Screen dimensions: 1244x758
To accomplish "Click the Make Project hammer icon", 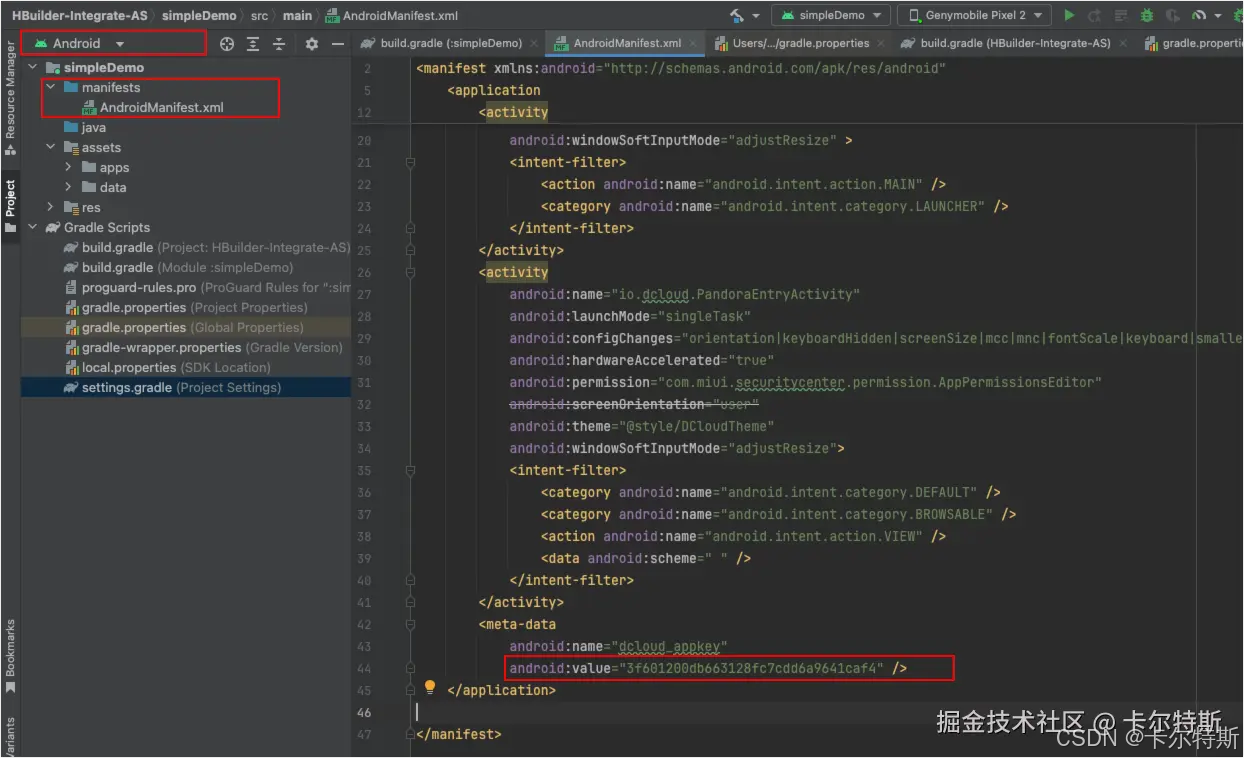I will pos(737,15).
